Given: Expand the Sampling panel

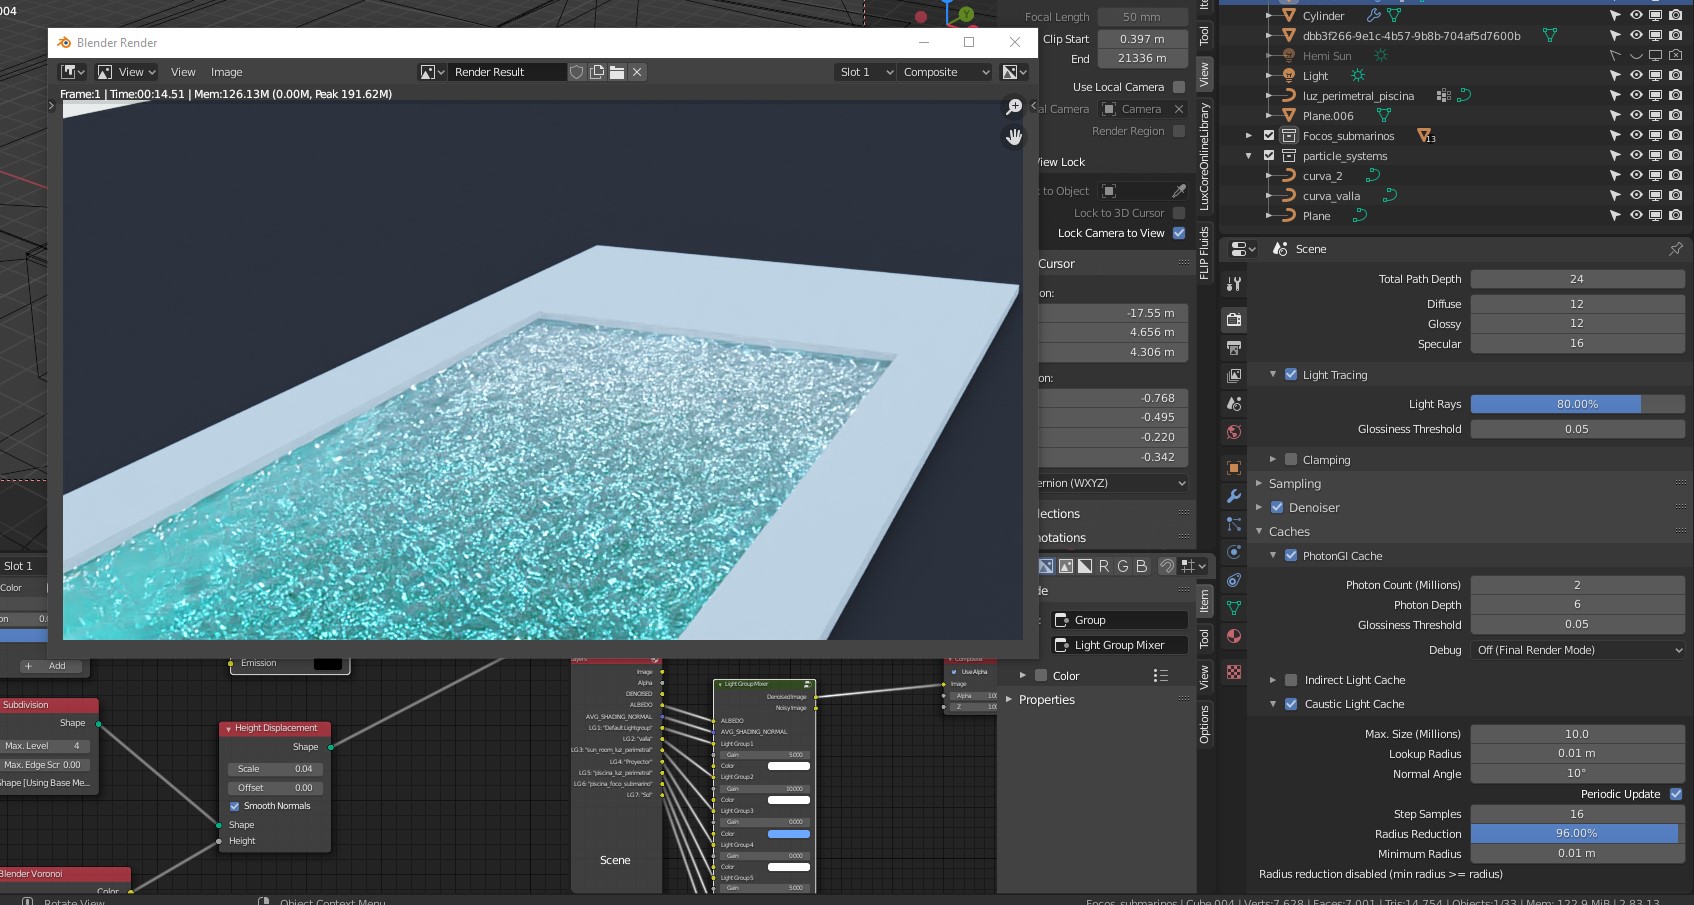Looking at the screenshot, I should tap(1294, 484).
